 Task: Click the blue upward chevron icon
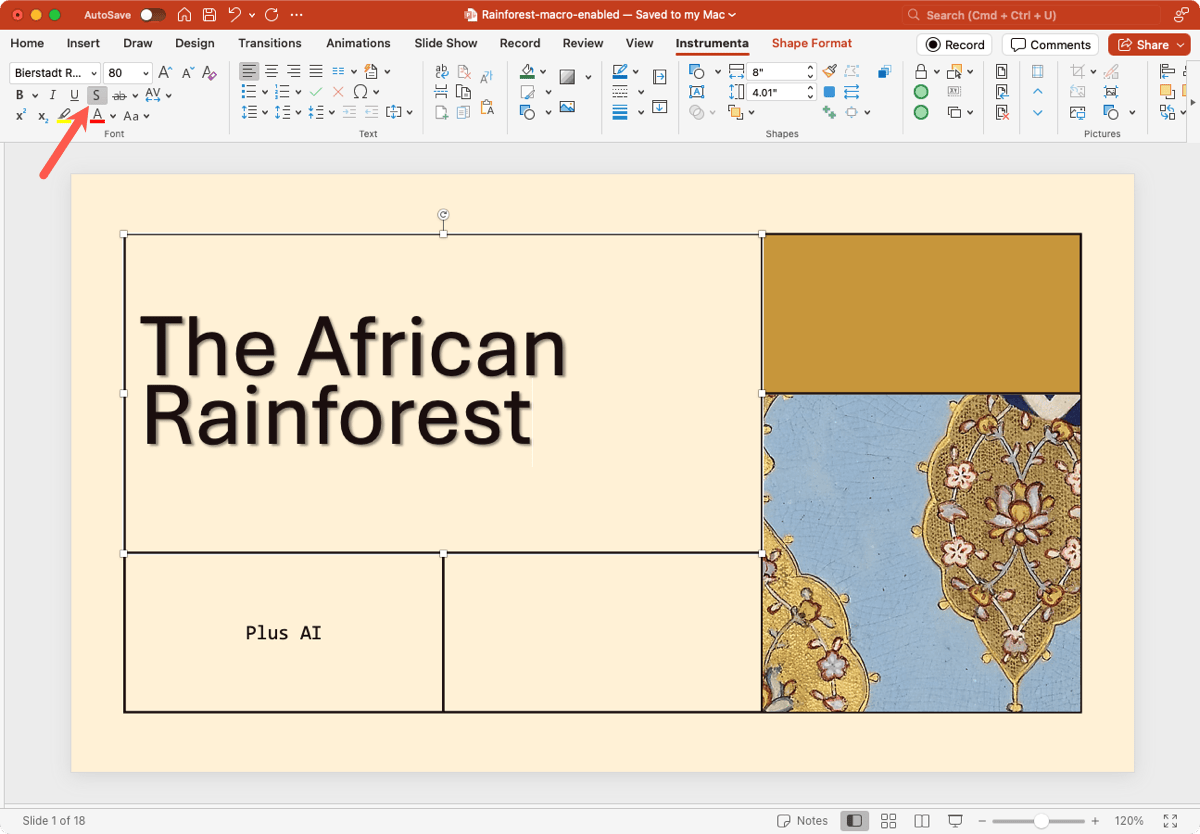pyautogui.click(x=1037, y=92)
